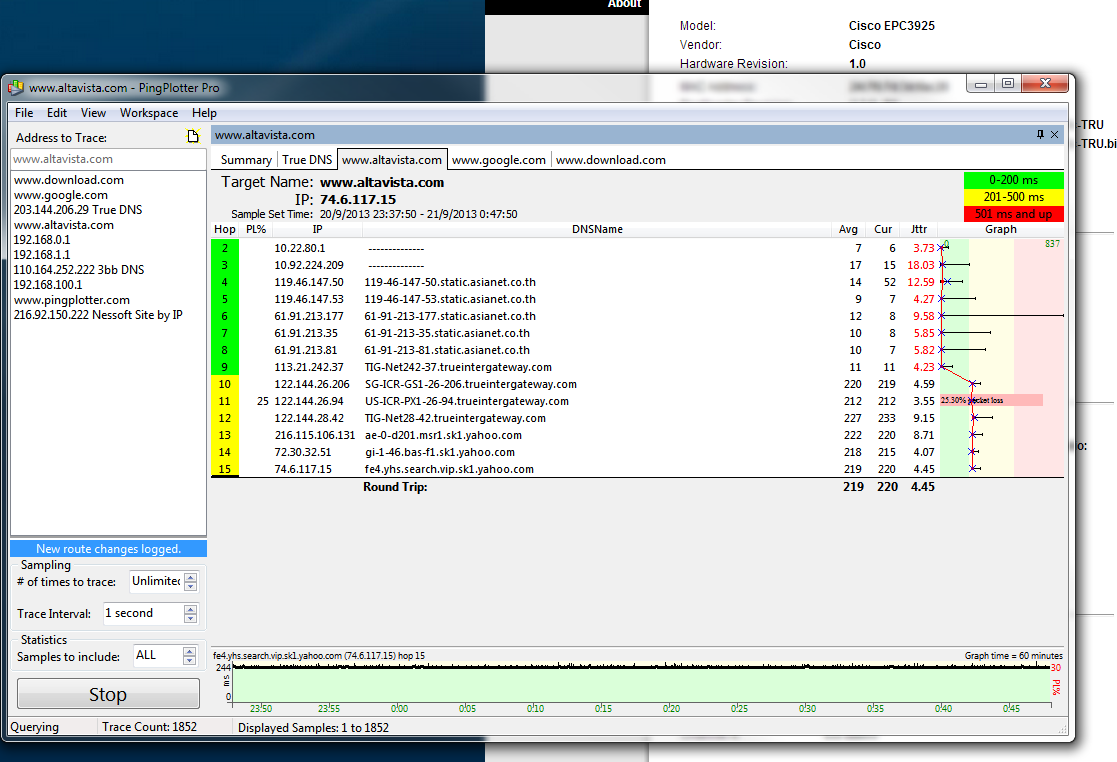Select hop 2 row 10.22.80.1

click(x=638, y=248)
